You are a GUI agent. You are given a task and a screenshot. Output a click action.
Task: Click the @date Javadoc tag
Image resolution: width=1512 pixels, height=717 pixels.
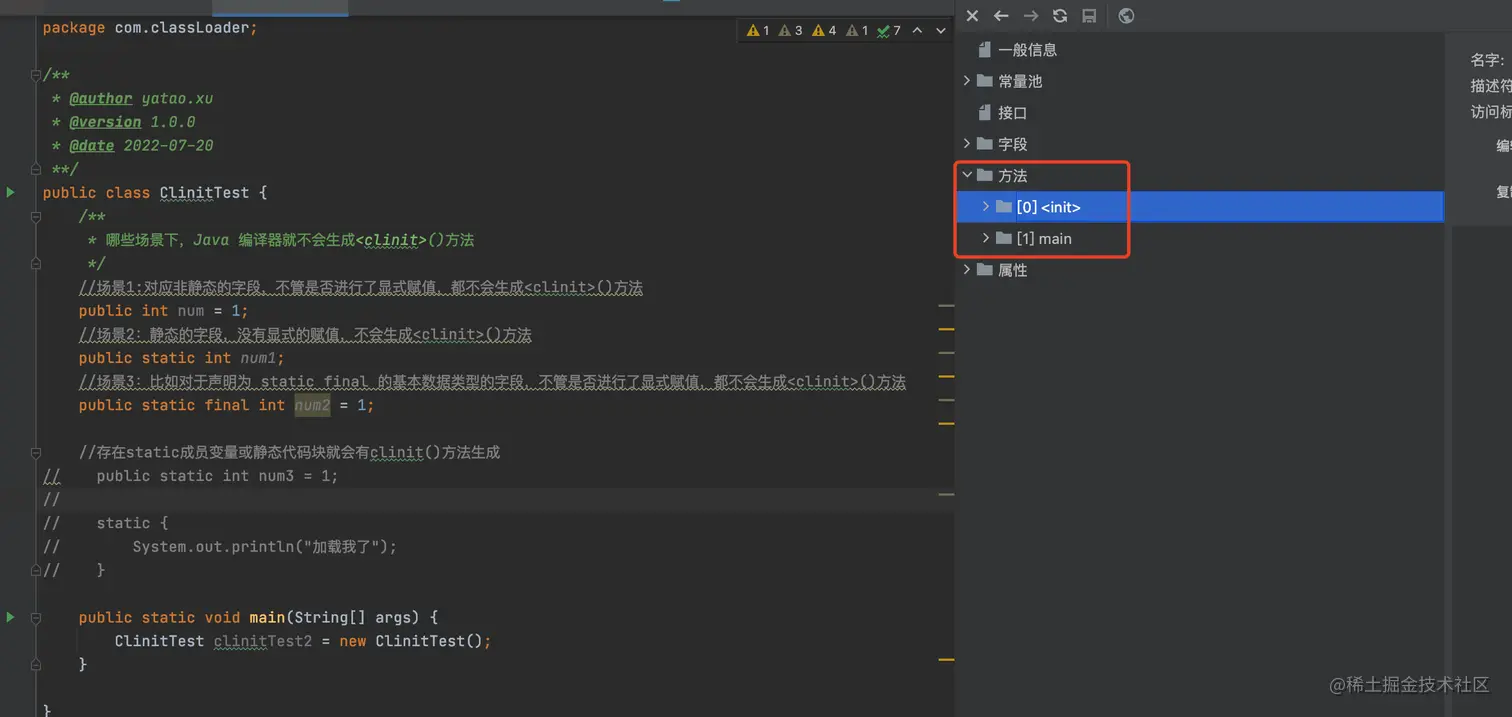92,146
